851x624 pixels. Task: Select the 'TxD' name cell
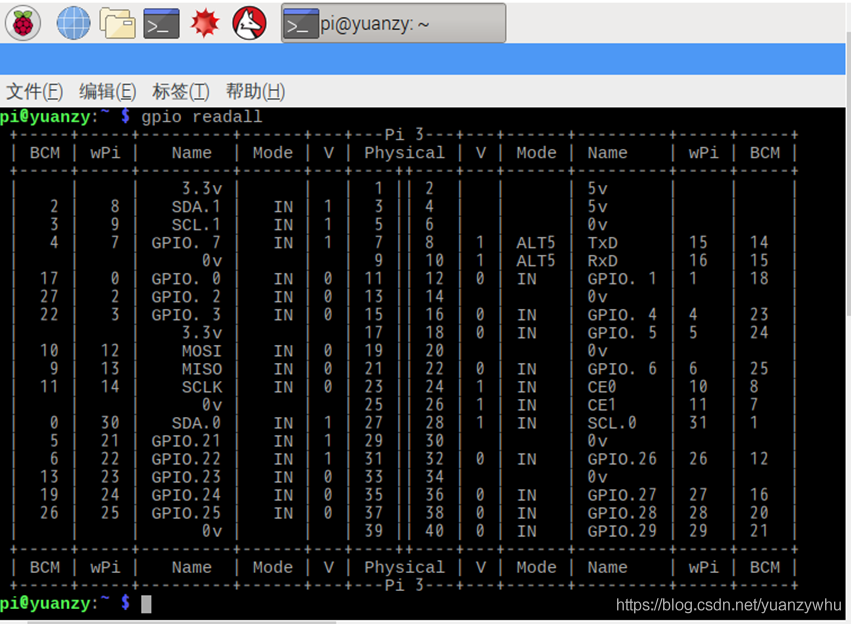click(x=602, y=243)
